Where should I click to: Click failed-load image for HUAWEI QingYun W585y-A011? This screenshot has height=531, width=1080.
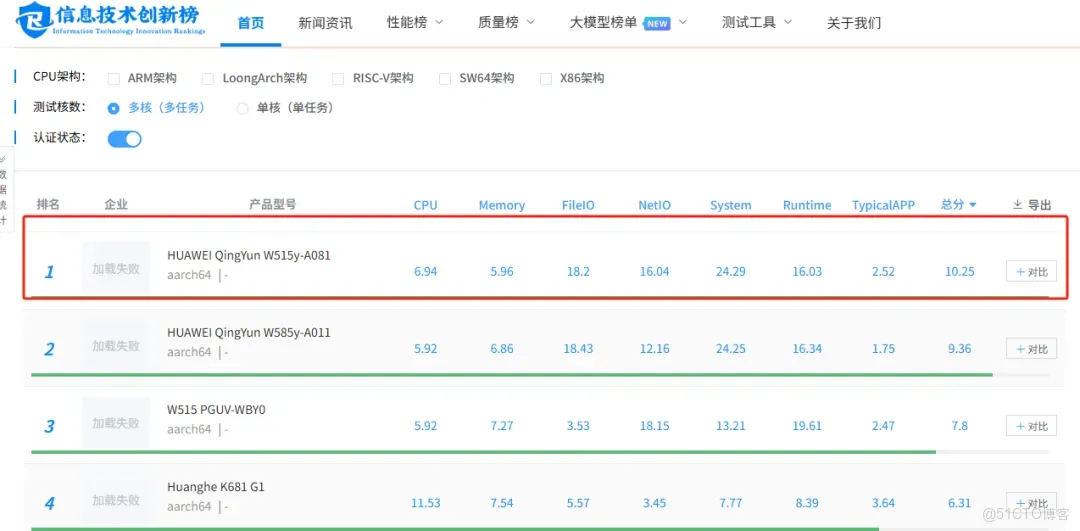pos(116,345)
